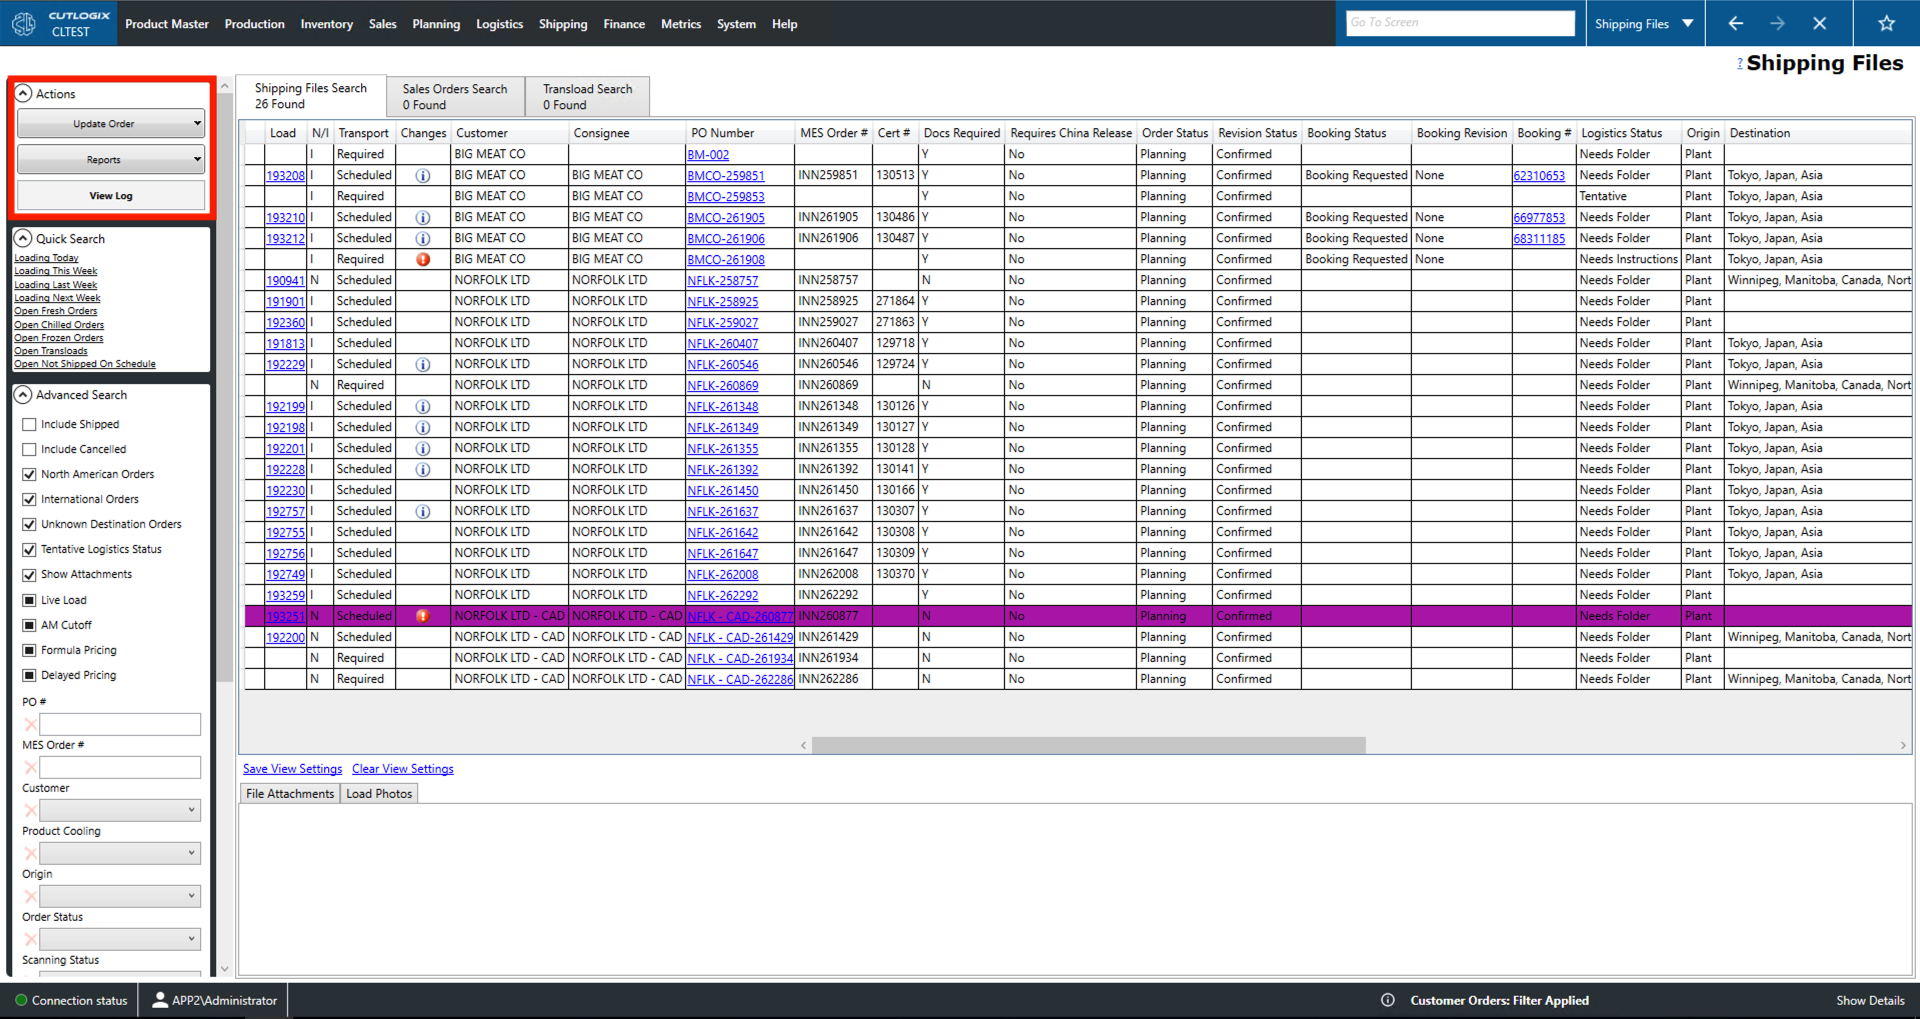
Task: Click the back navigation arrow
Action: pyautogui.click(x=1736, y=23)
